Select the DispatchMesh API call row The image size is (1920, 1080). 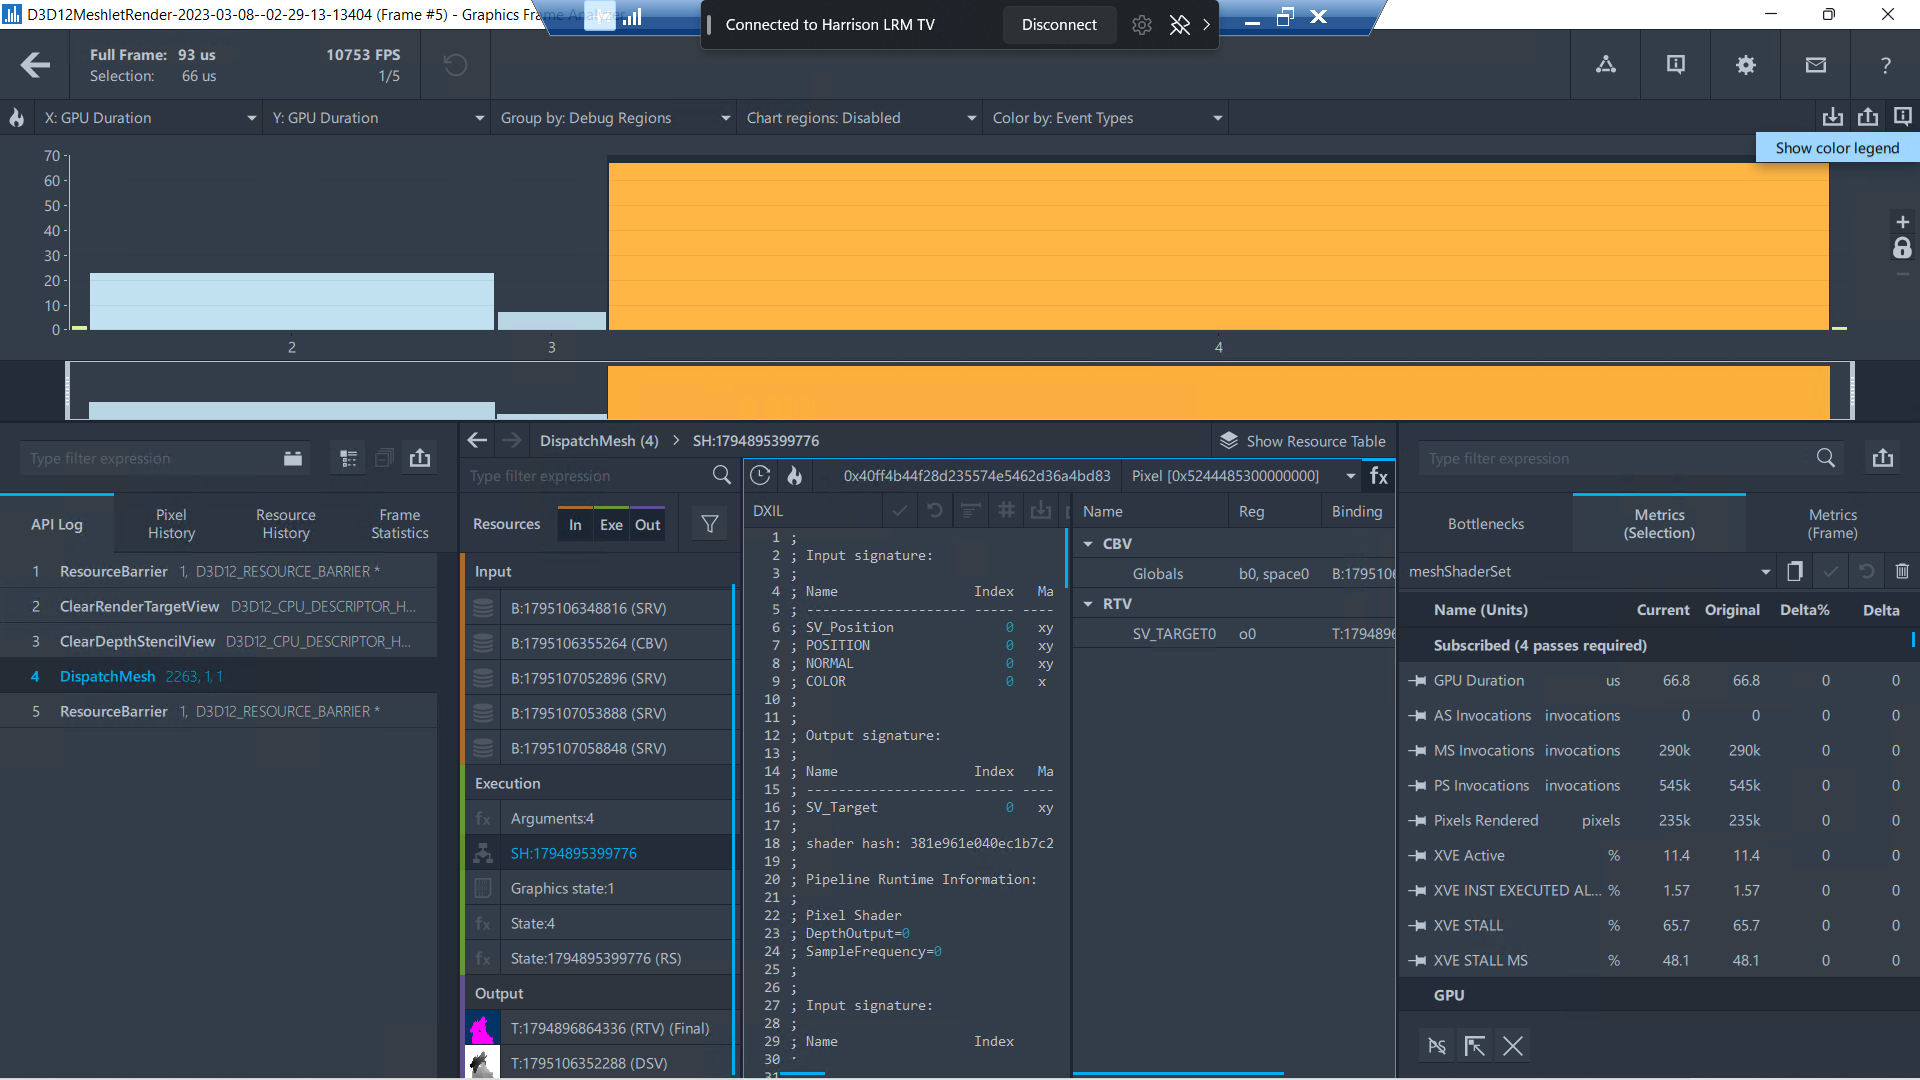[218, 677]
